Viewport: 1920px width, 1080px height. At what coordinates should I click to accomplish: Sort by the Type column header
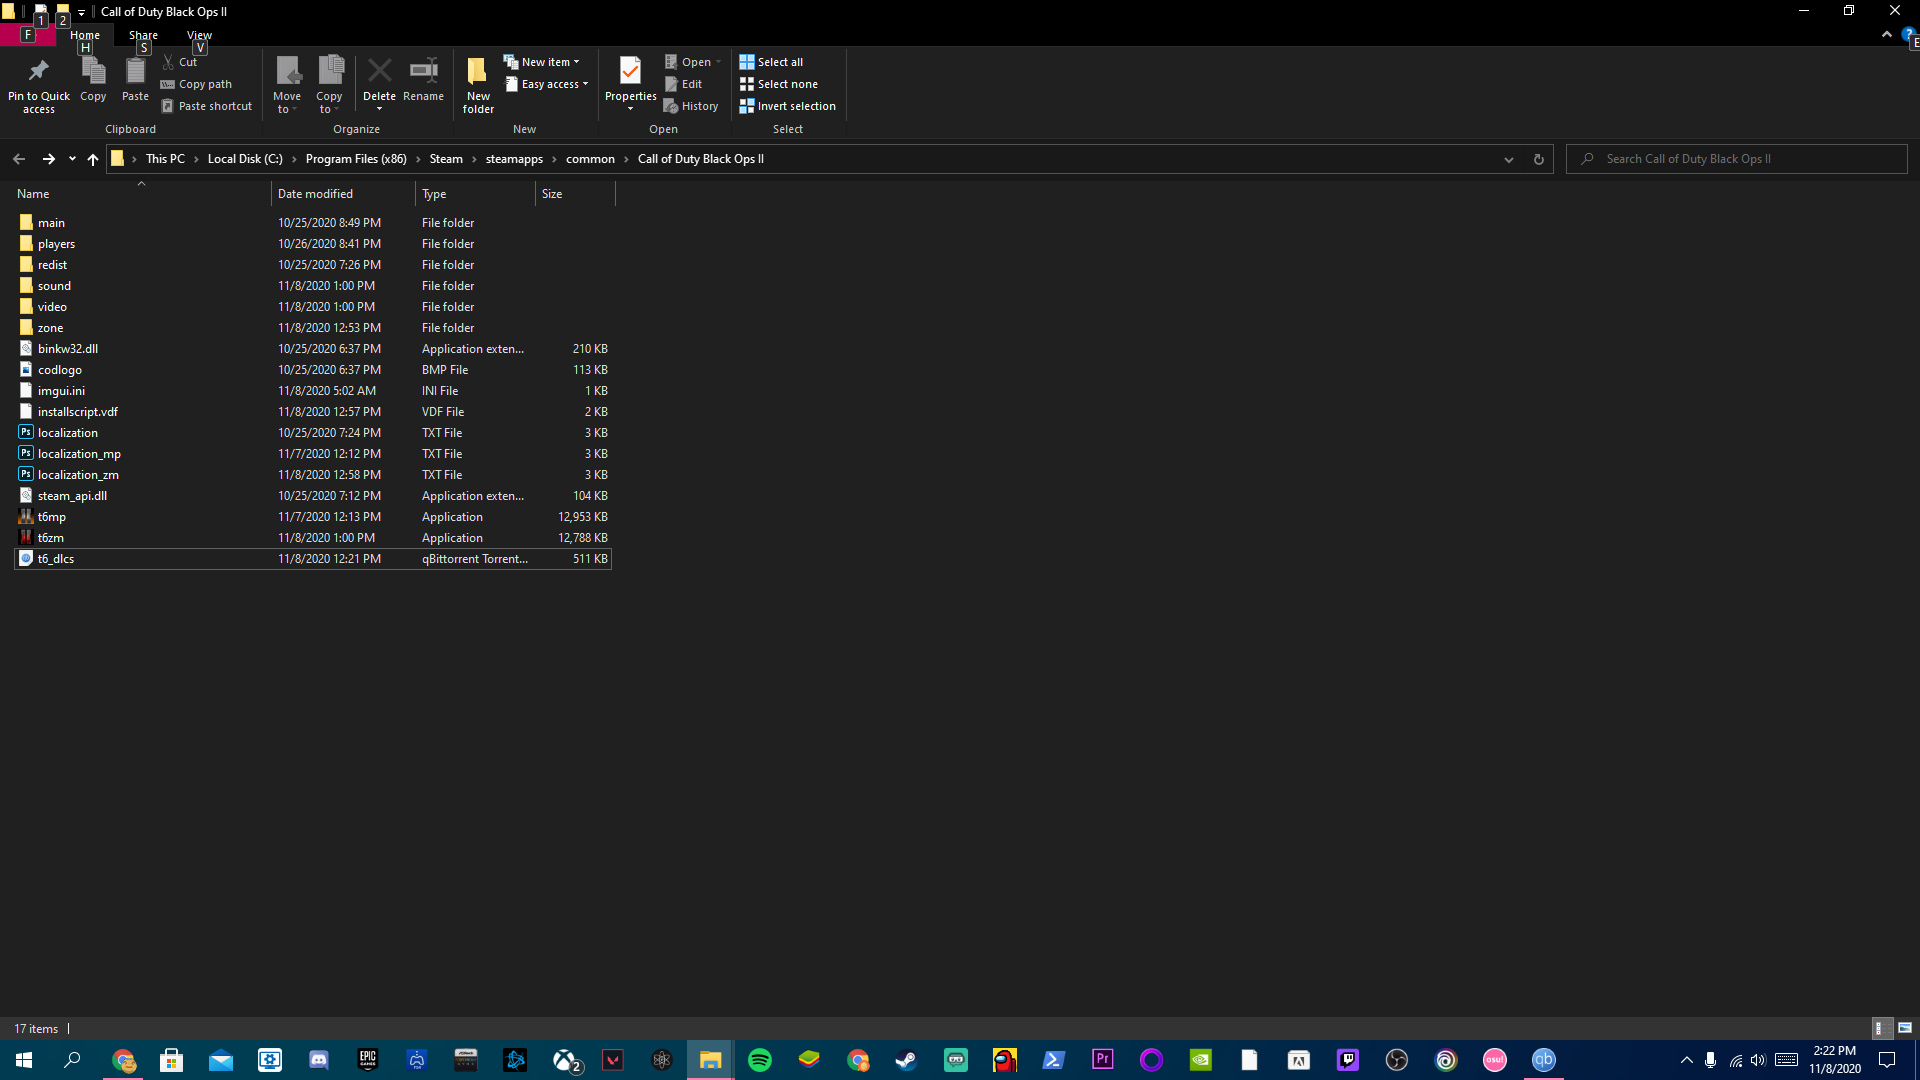475,194
